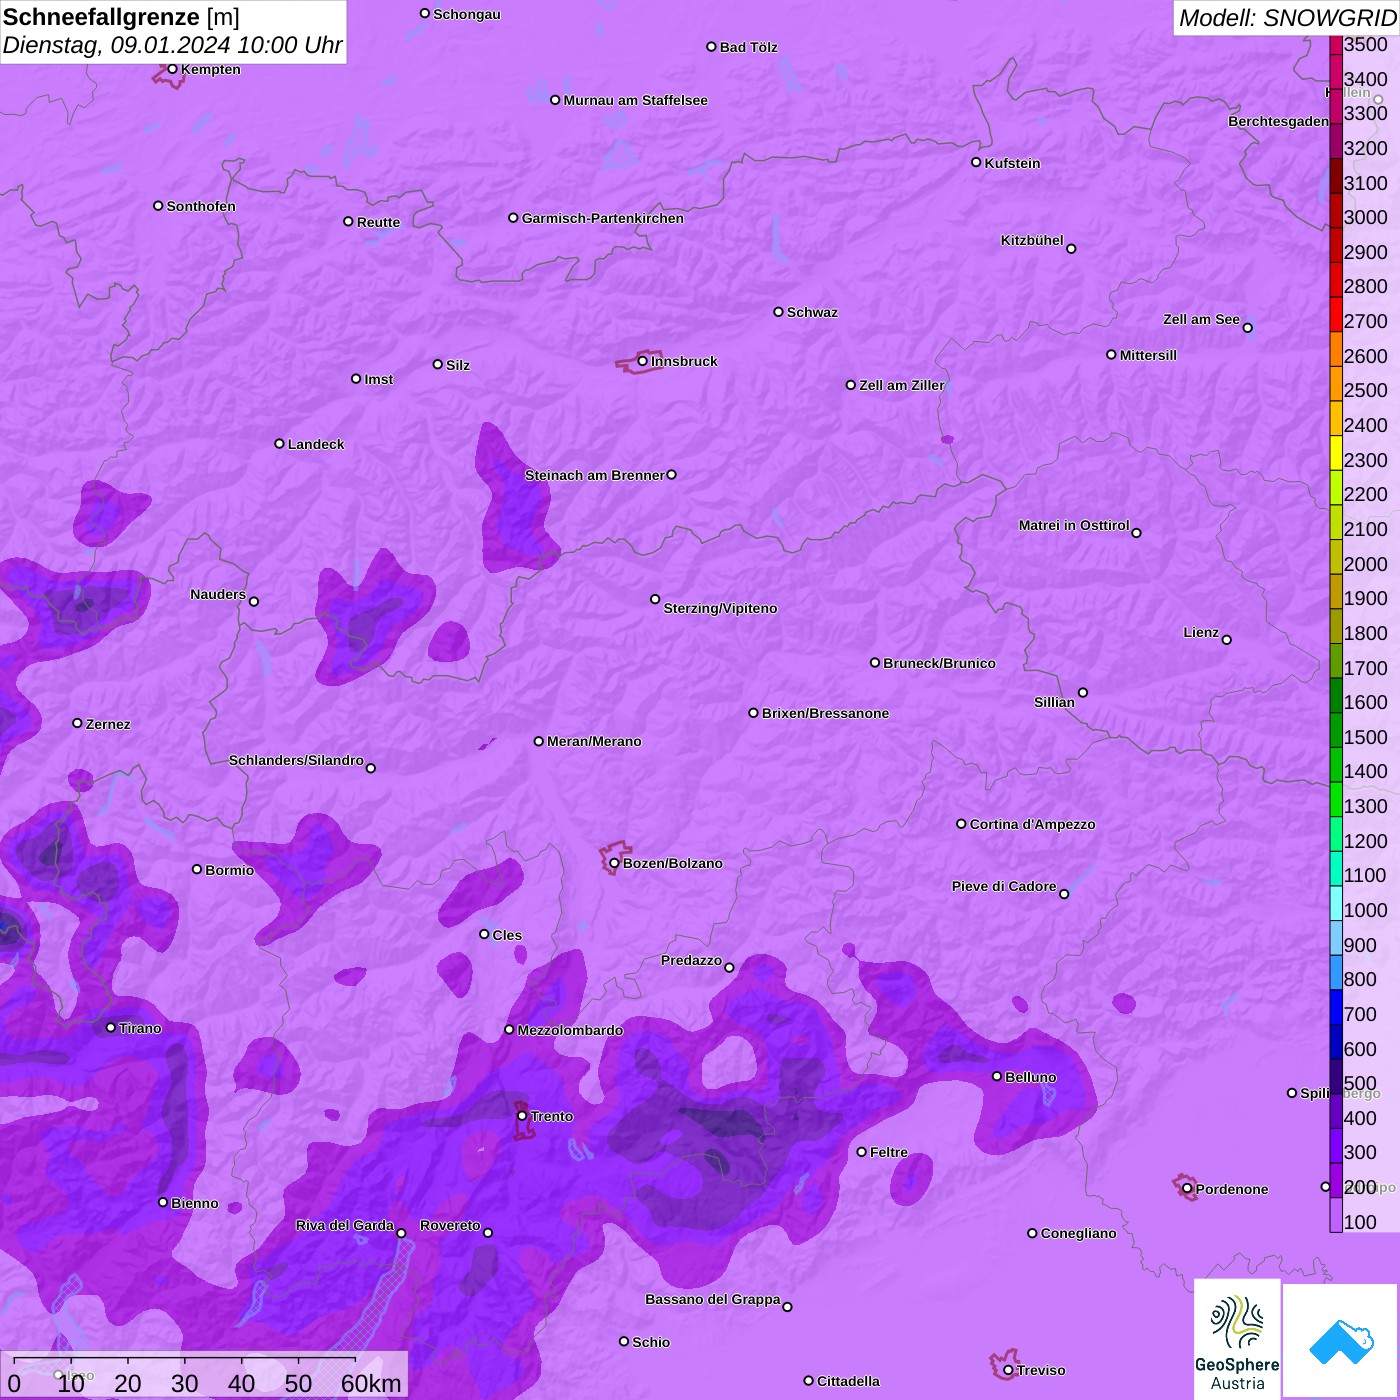Viewport: 1400px width, 1400px height.
Task: Select the Sonthofen location marker
Action: point(158,206)
